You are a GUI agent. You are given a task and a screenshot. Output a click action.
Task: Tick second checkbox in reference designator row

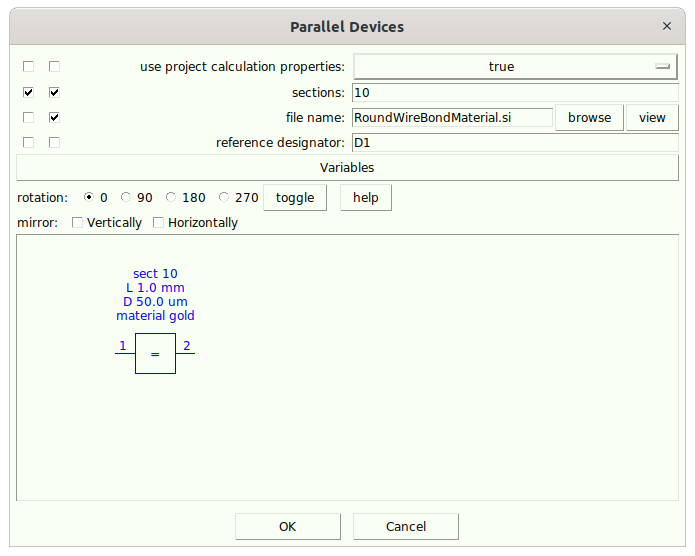(54, 142)
